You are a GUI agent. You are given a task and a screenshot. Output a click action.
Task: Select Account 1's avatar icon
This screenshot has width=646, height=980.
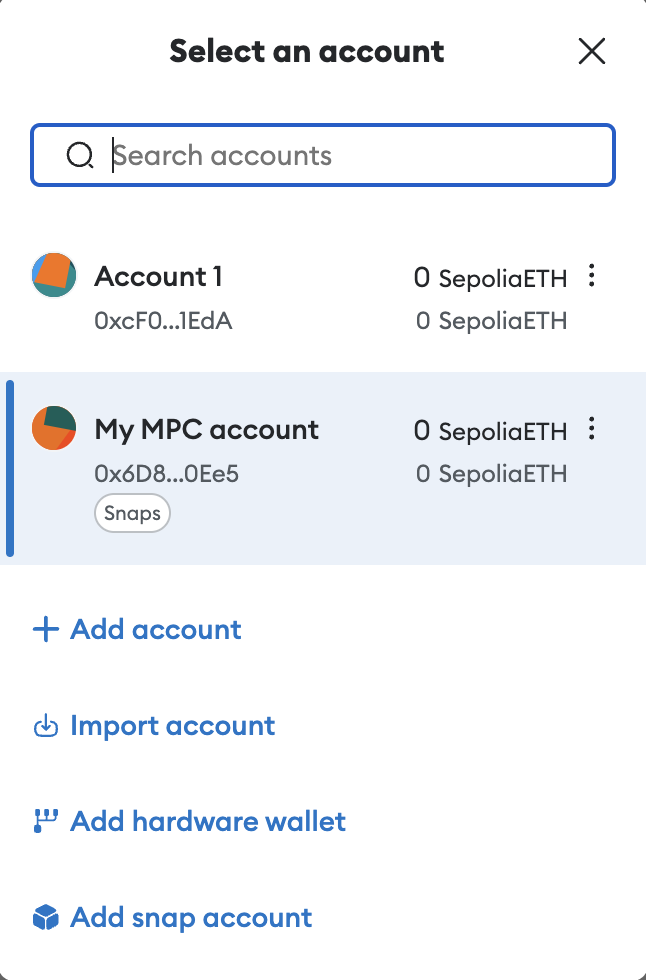(x=53, y=276)
